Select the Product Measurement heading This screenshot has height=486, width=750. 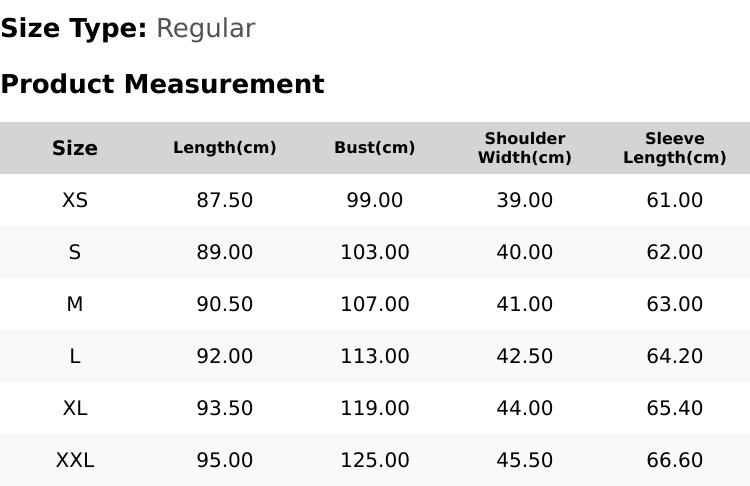click(x=163, y=84)
